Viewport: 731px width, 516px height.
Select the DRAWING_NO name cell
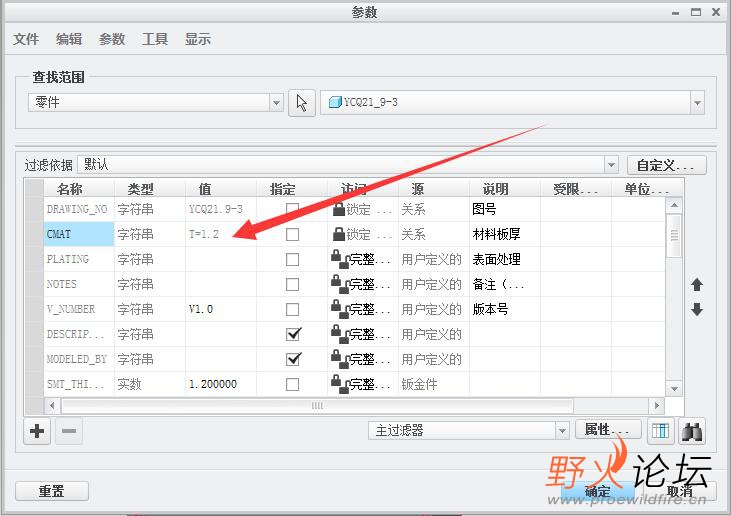79,209
